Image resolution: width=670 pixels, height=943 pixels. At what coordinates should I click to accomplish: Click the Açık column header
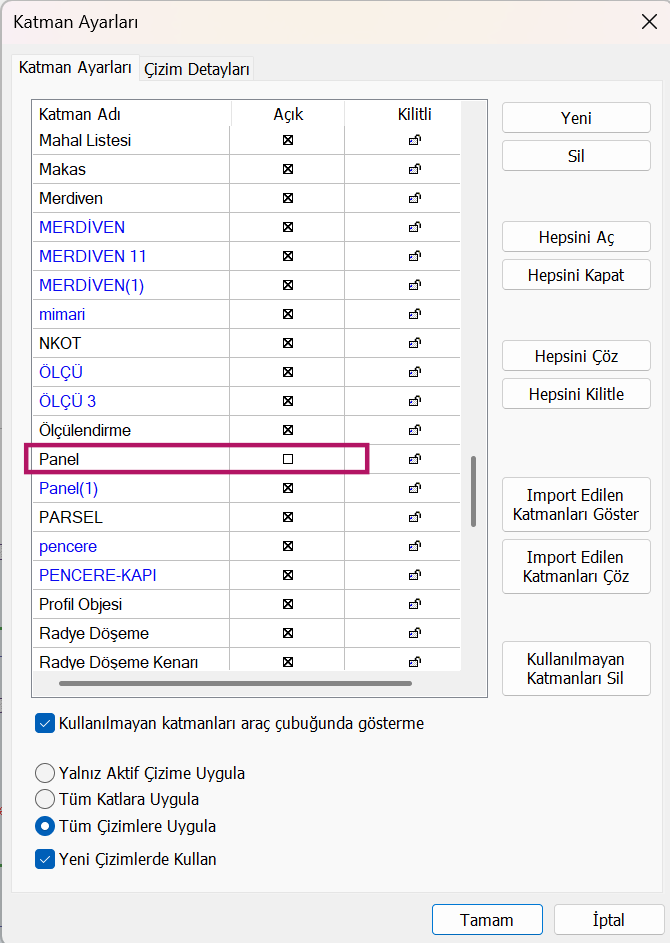click(288, 114)
